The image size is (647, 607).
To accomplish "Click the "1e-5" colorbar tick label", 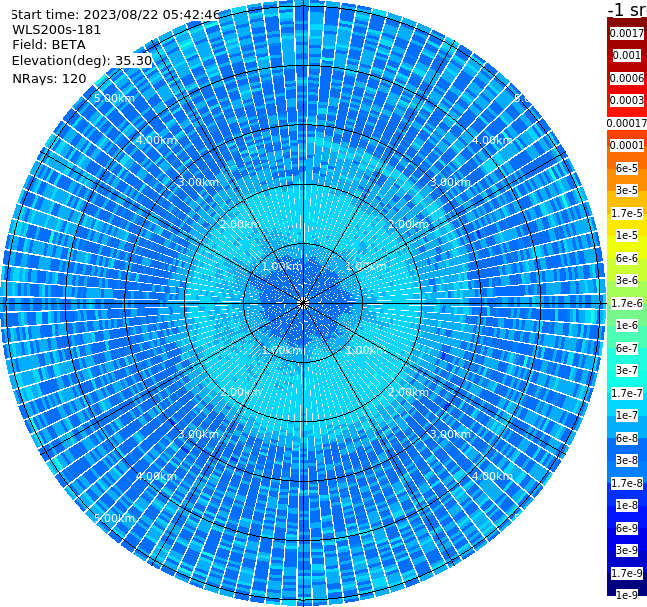I will [x=627, y=235].
